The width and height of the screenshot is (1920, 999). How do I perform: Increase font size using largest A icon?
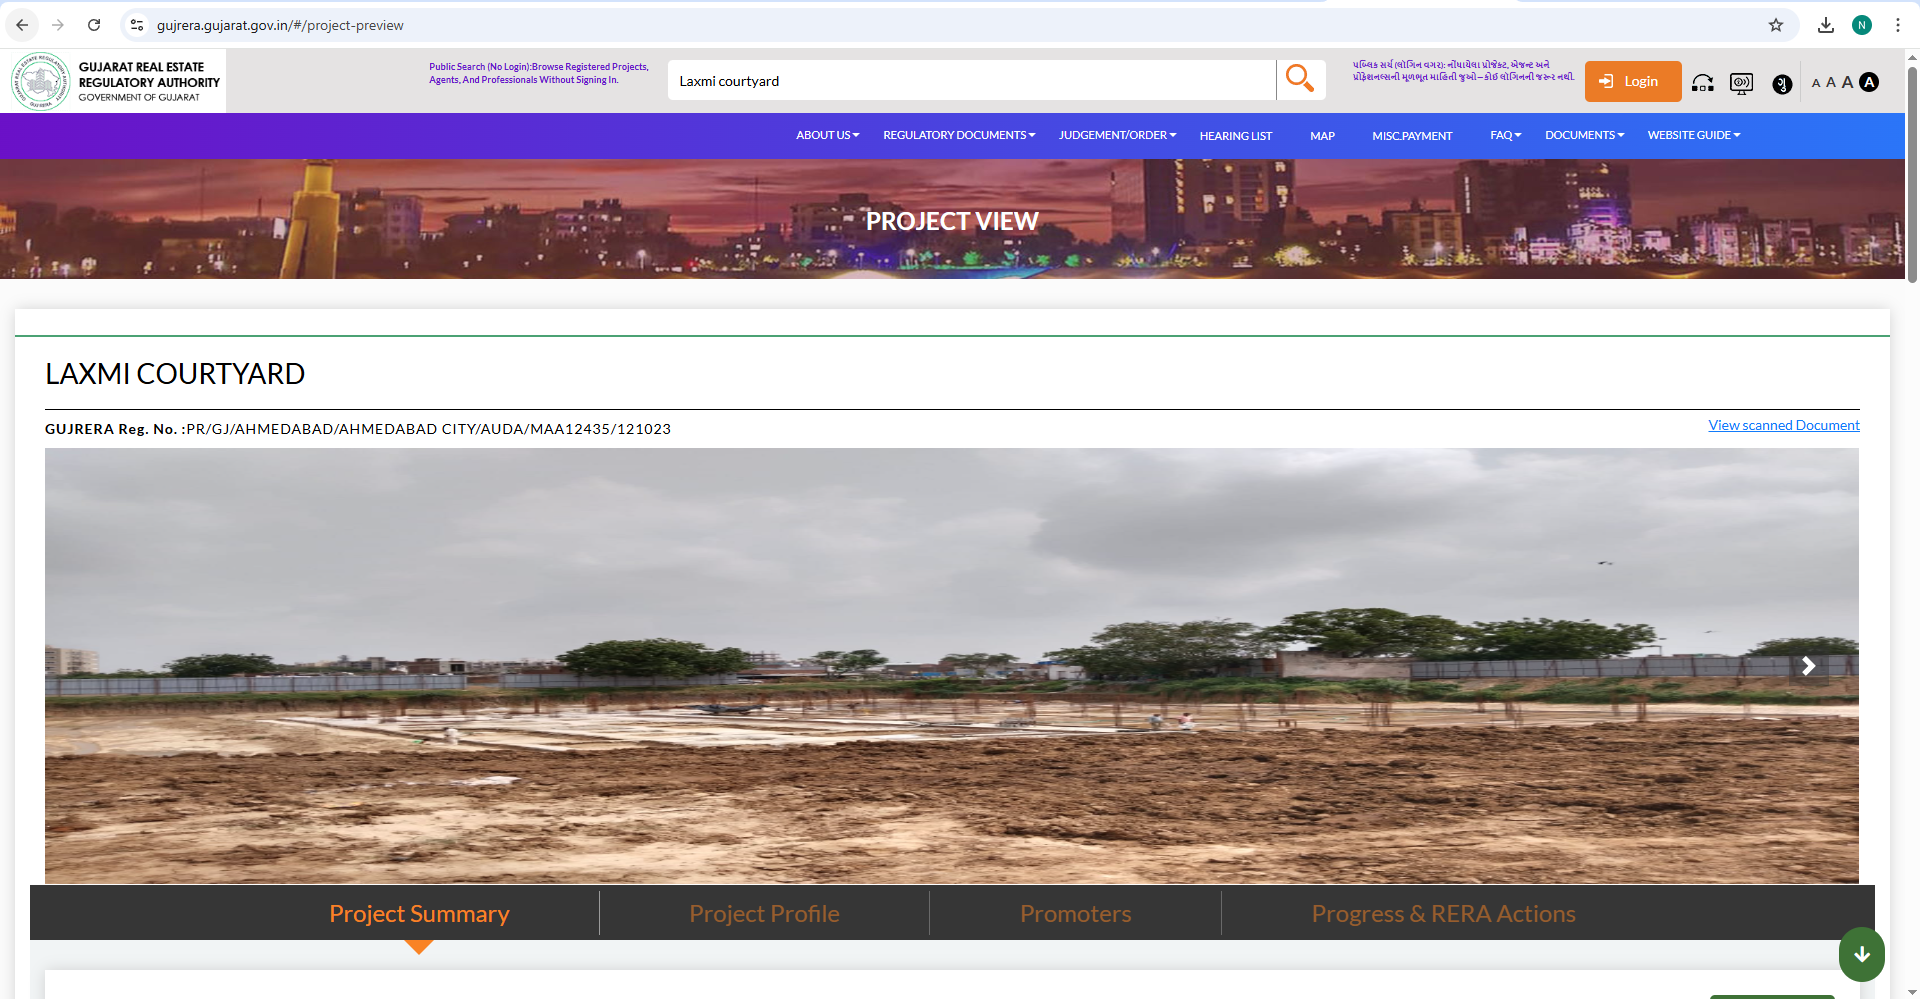1847,83
